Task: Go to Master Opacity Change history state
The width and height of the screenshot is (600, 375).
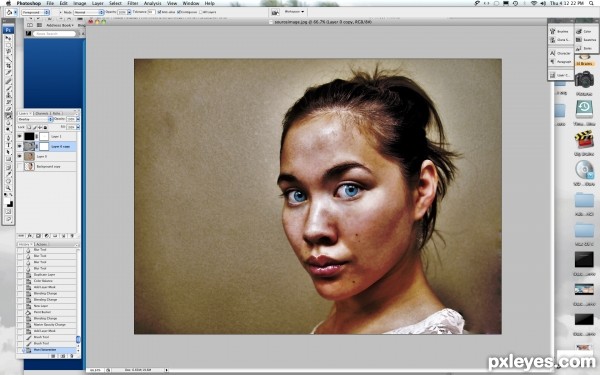Action: coord(50,324)
